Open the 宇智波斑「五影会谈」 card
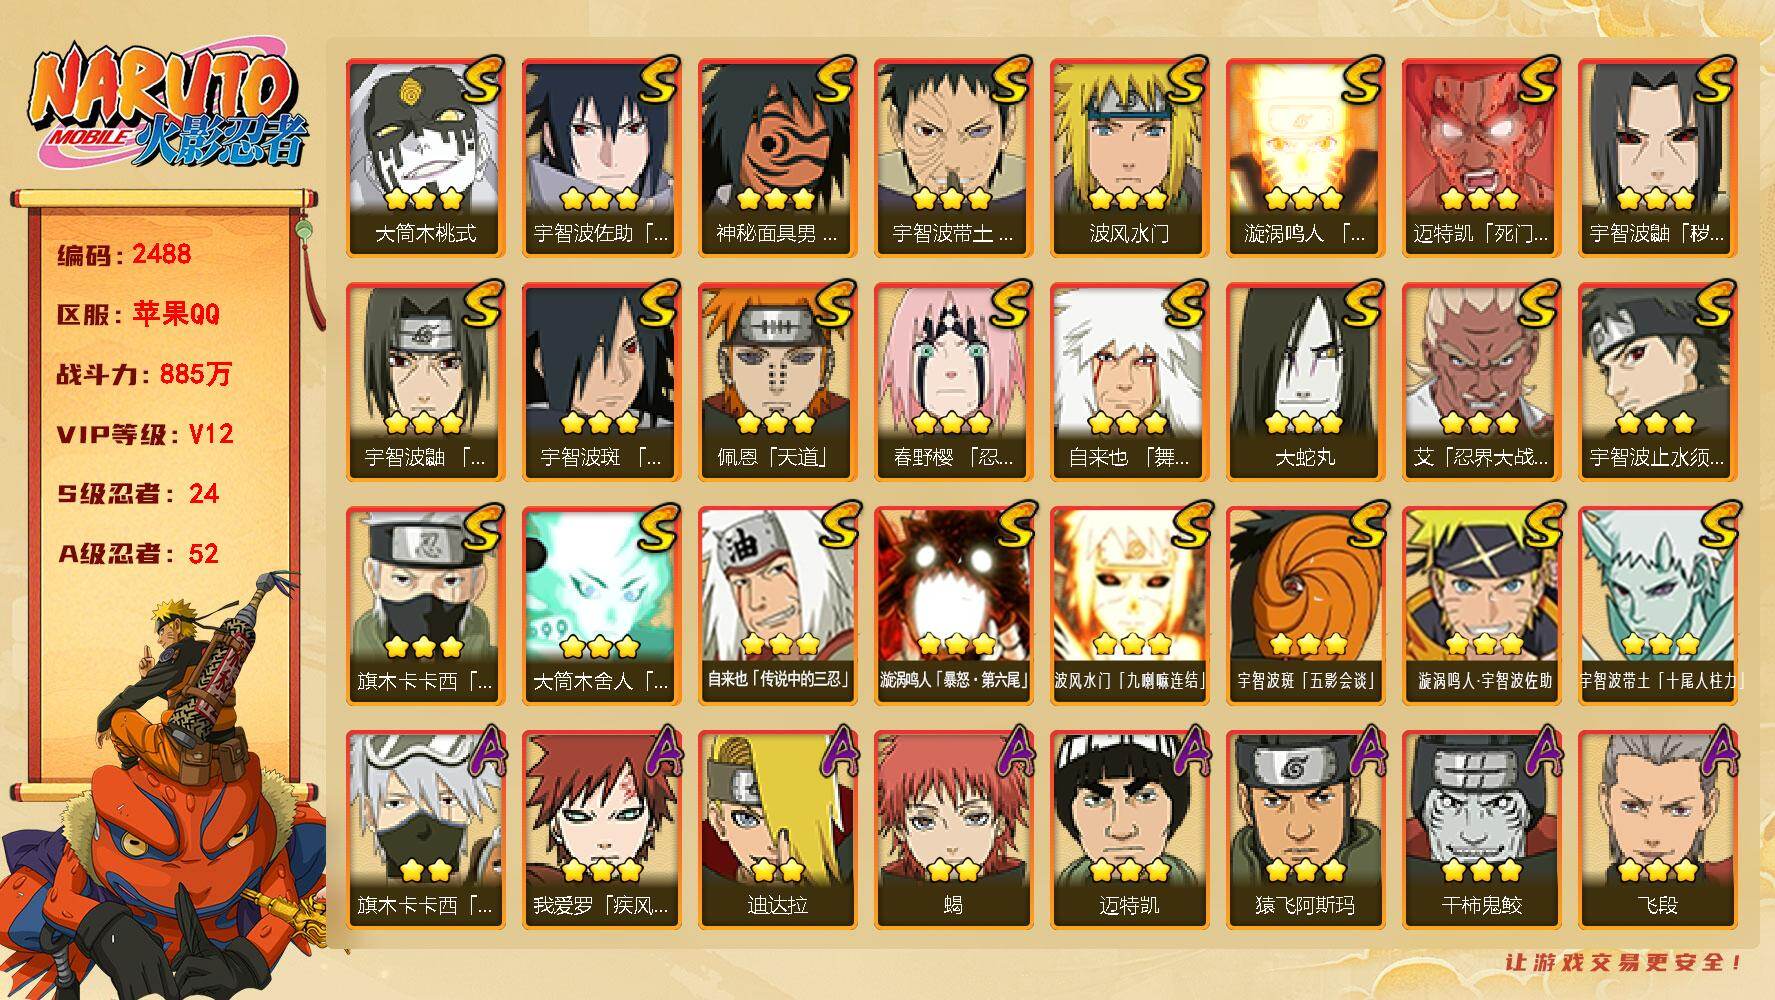This screenshot has width=1775, height=1000. coord(1305,606)
